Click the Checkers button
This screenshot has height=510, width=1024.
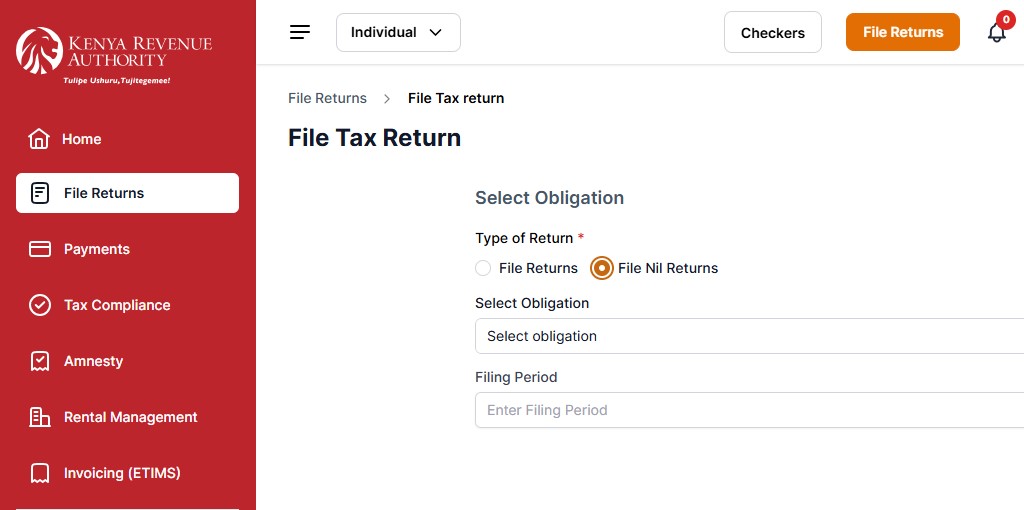pyautogui.click(x=772, y=32)
